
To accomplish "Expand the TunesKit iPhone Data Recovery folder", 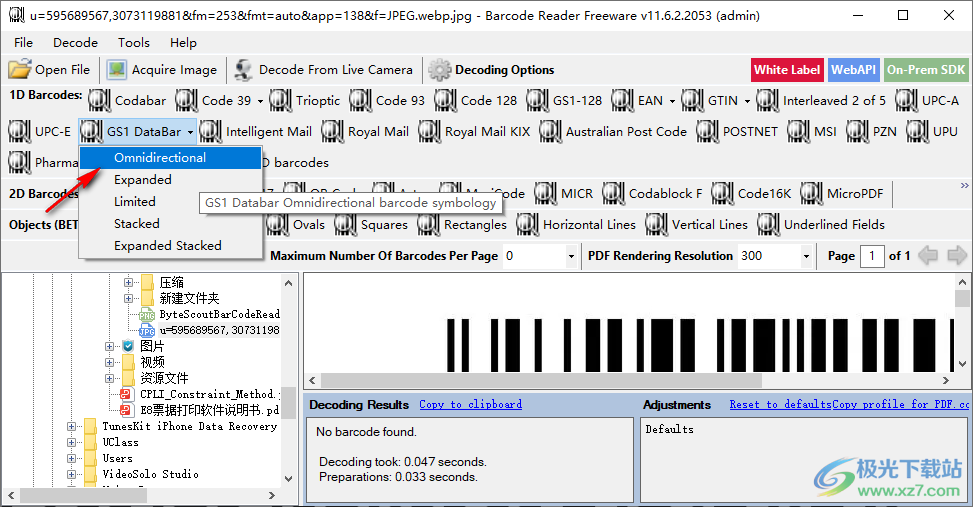I will pyautogui.click(x=71, y=426).
